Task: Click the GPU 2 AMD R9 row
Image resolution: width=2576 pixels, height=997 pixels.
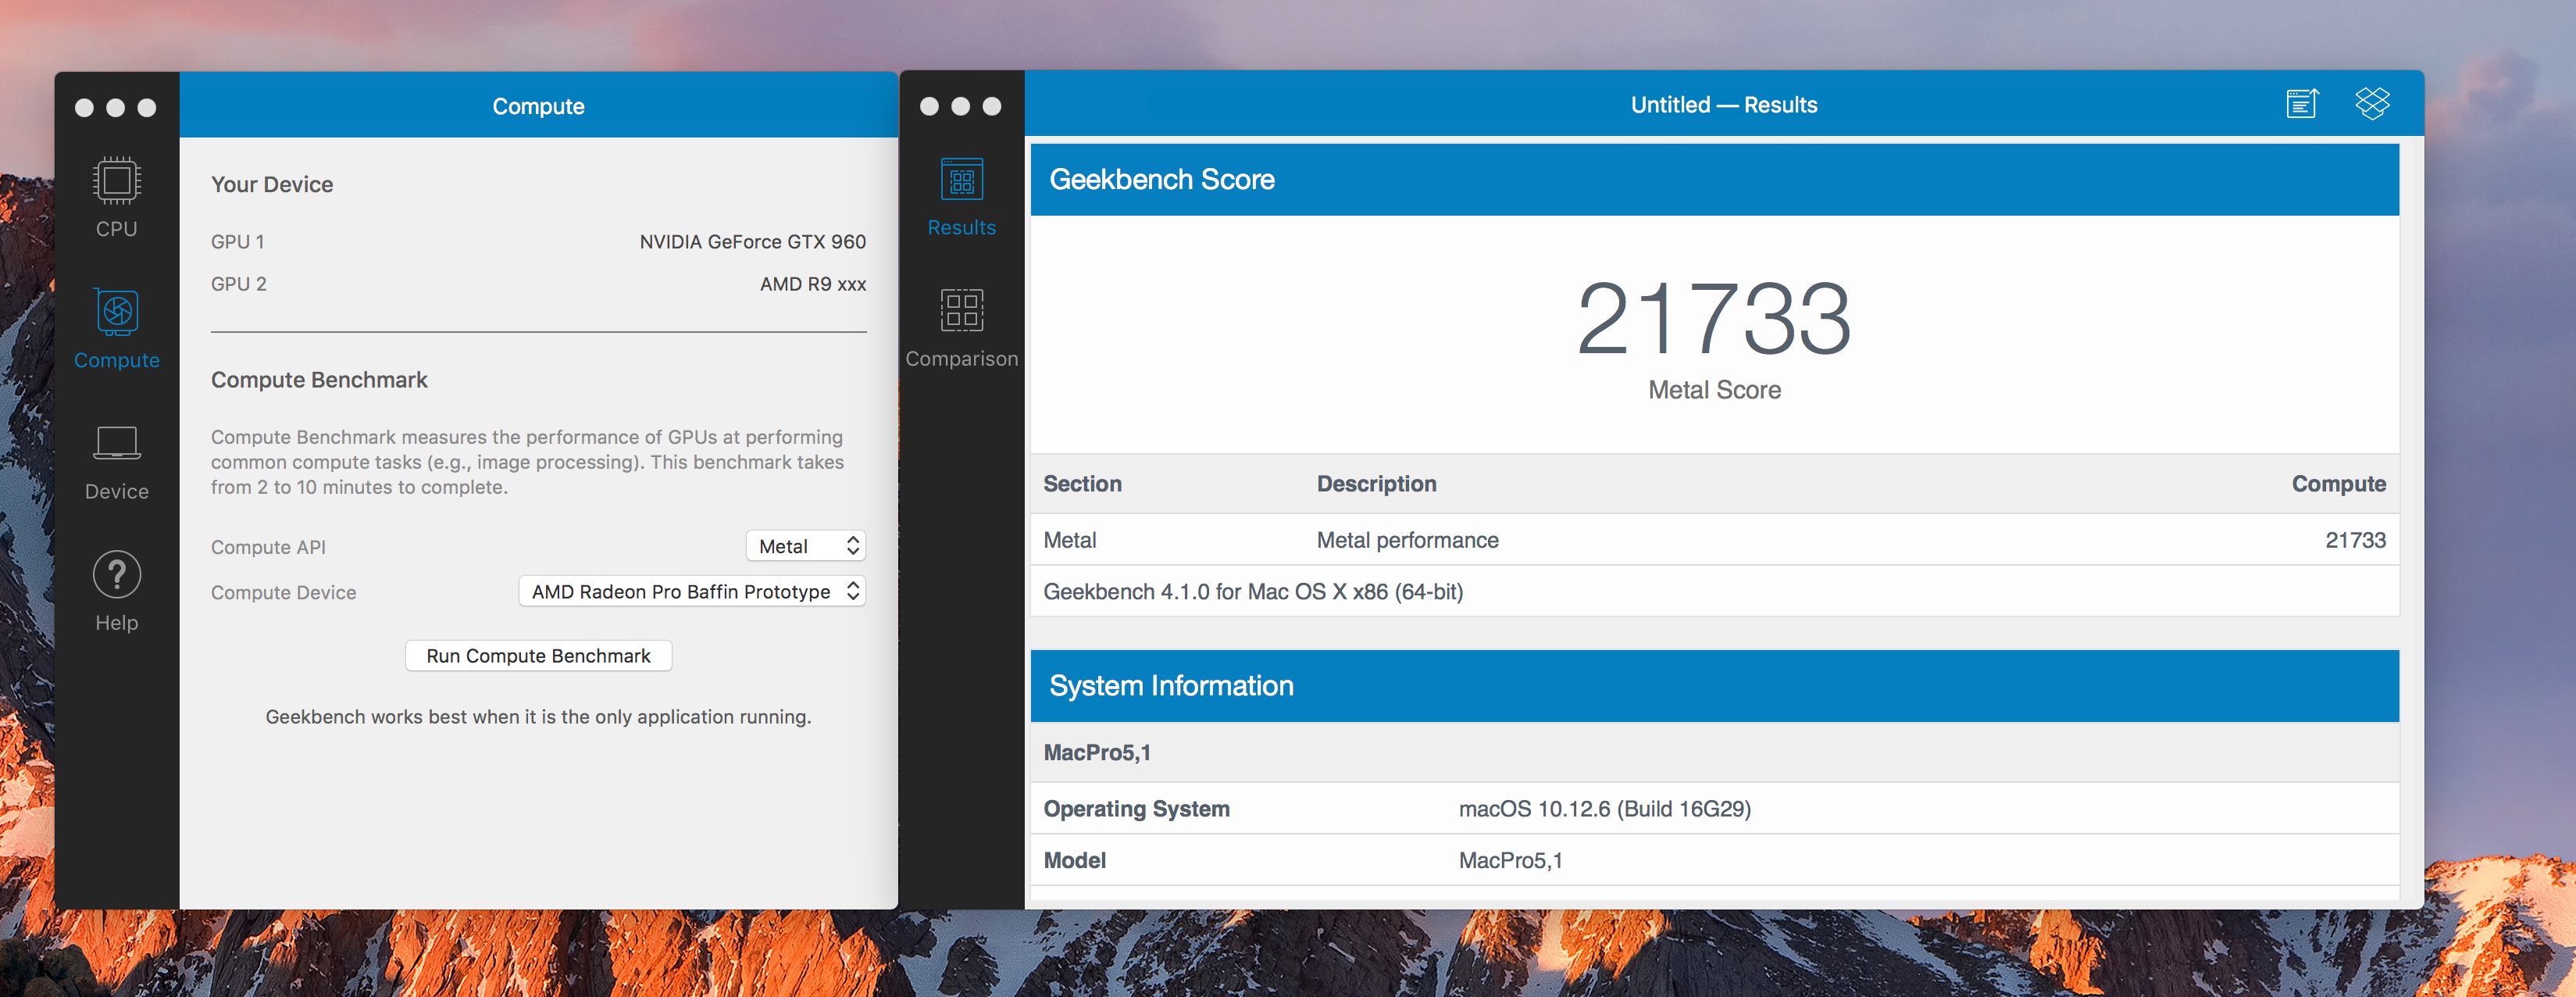Action: pyautogui.click(x=538, y=284)
